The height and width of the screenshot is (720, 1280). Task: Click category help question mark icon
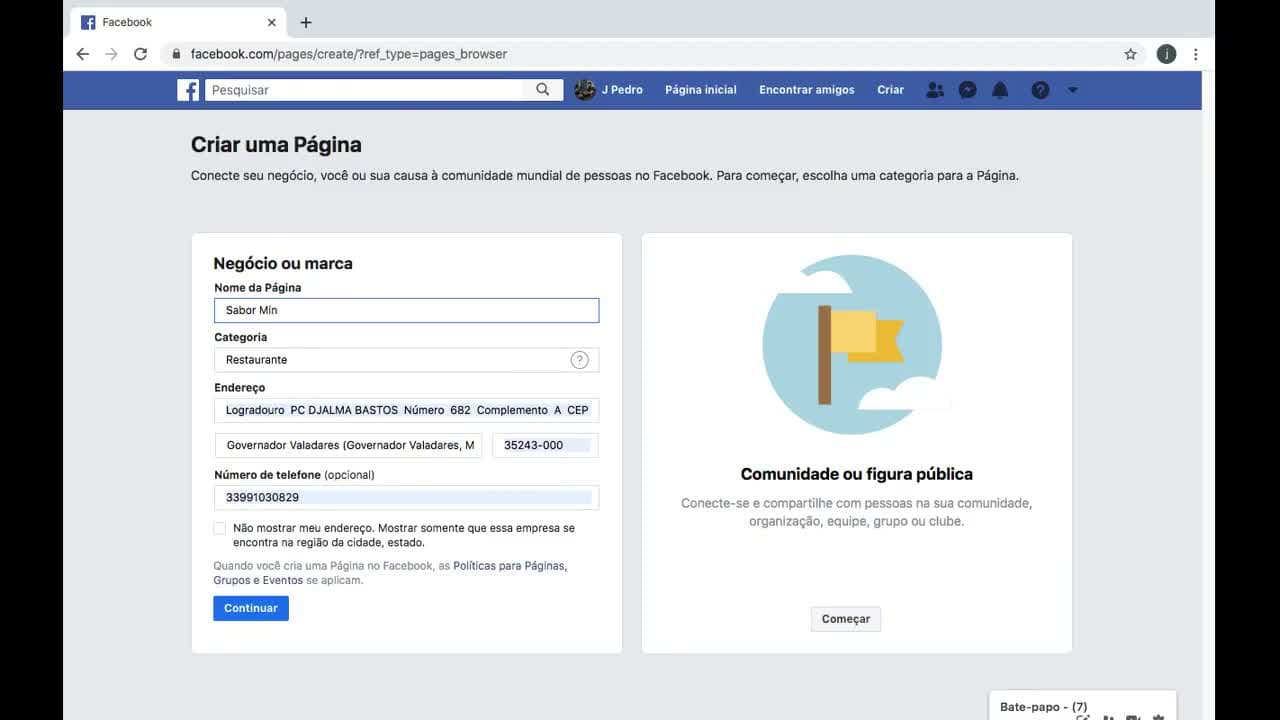tap(579, 360)
